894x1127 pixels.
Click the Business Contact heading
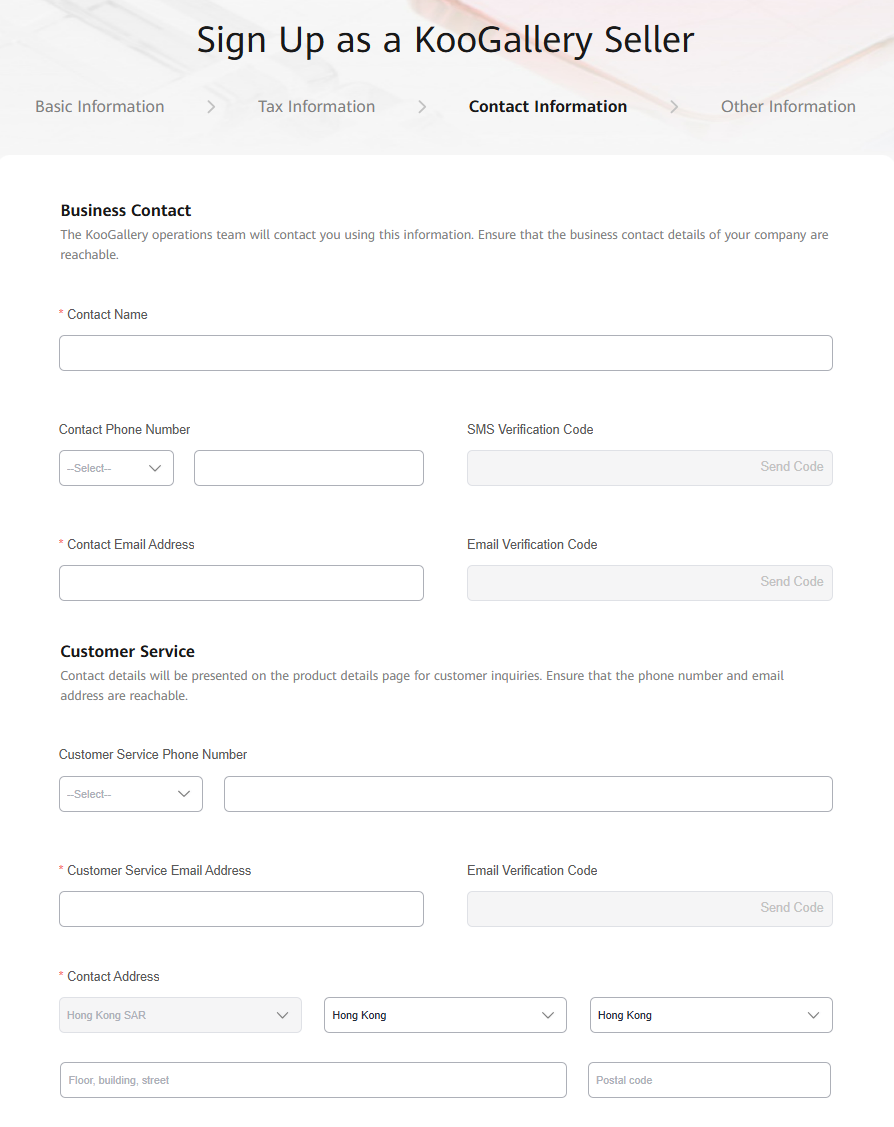coord(126,211)
